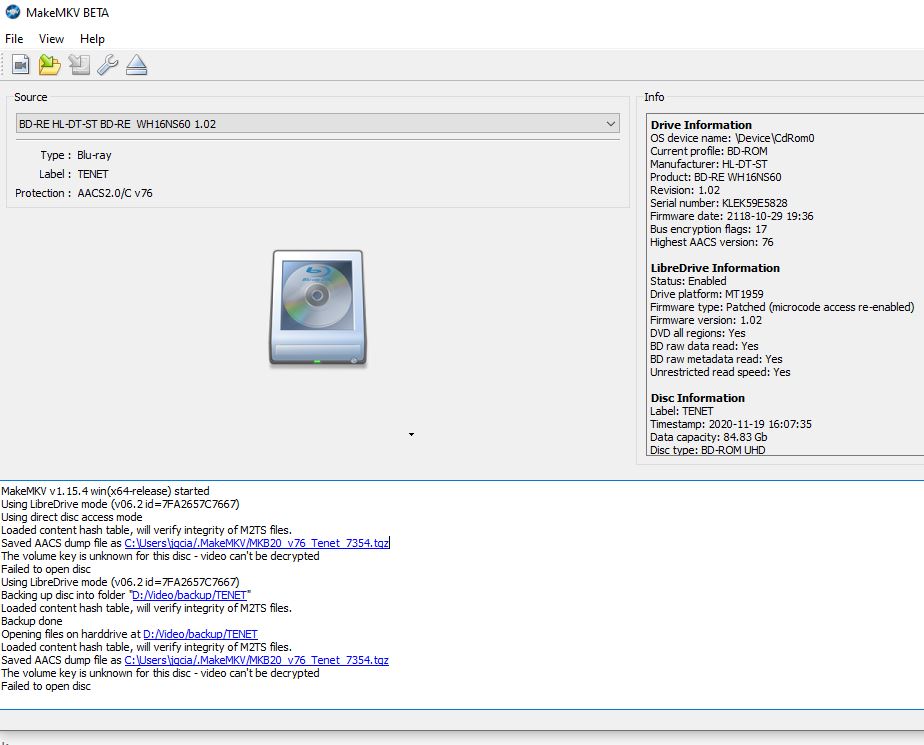Click the small arrow below the drive icon

coord(411,434)
